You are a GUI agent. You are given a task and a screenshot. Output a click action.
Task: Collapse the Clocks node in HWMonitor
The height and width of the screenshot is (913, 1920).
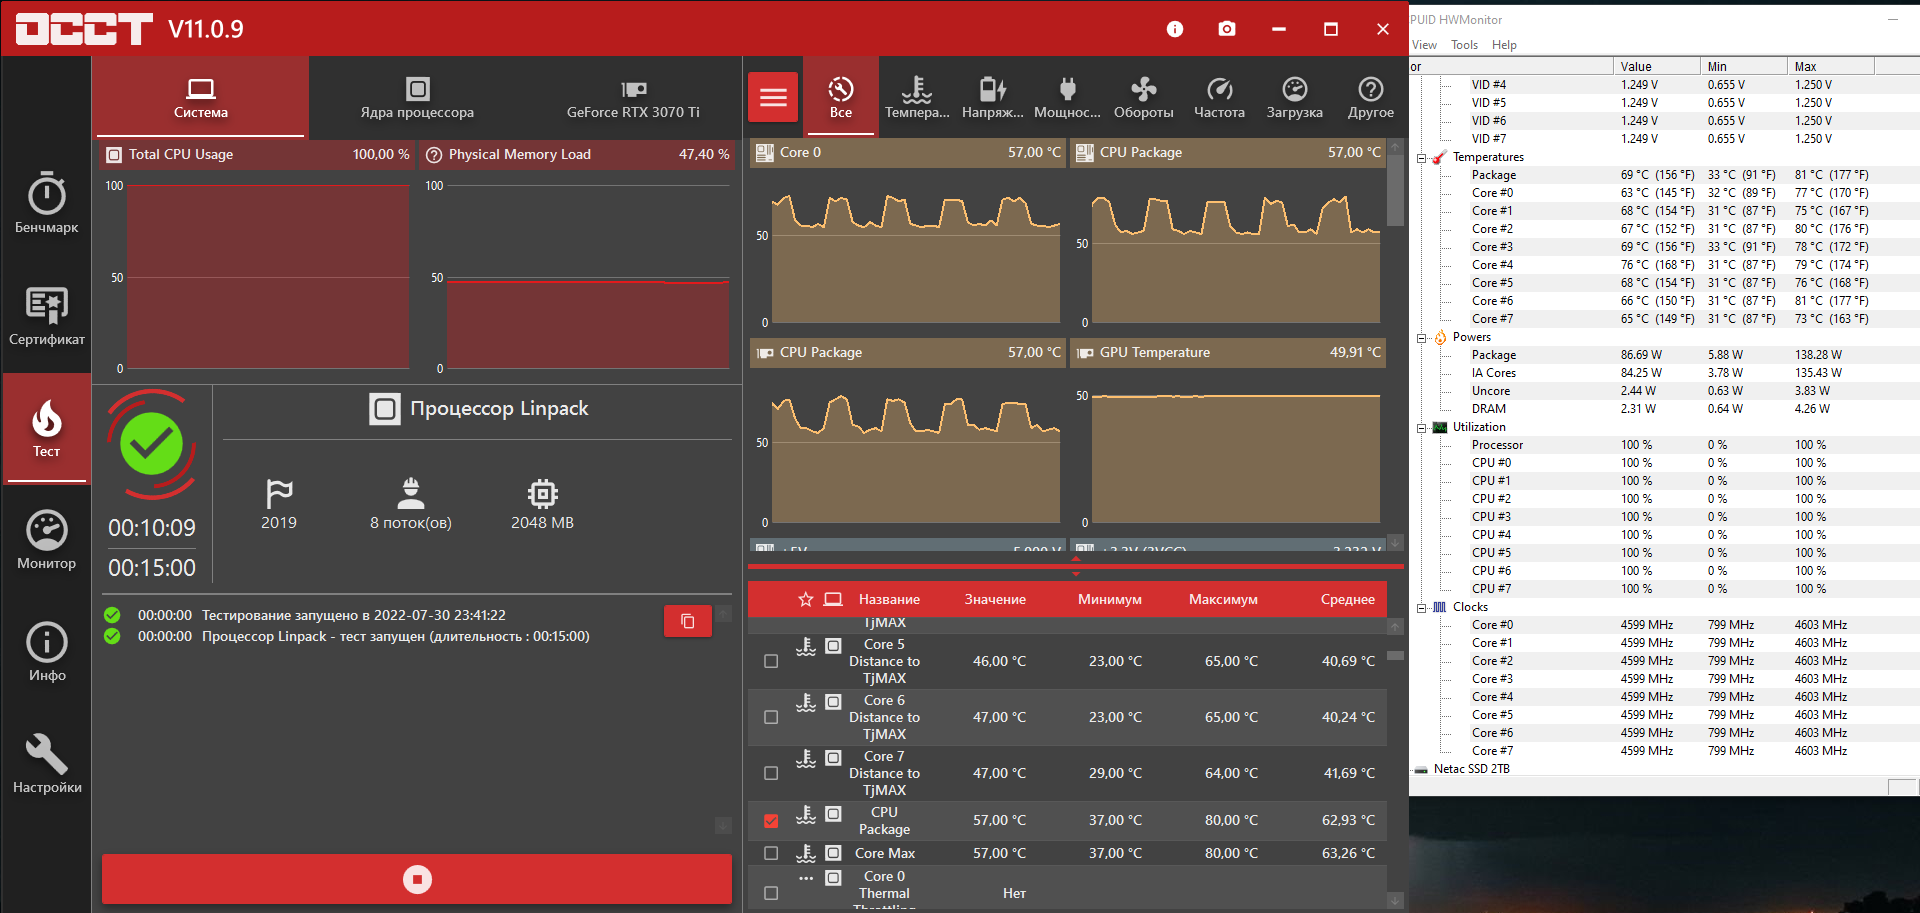pyautogui.click(x=1421, y=608)
